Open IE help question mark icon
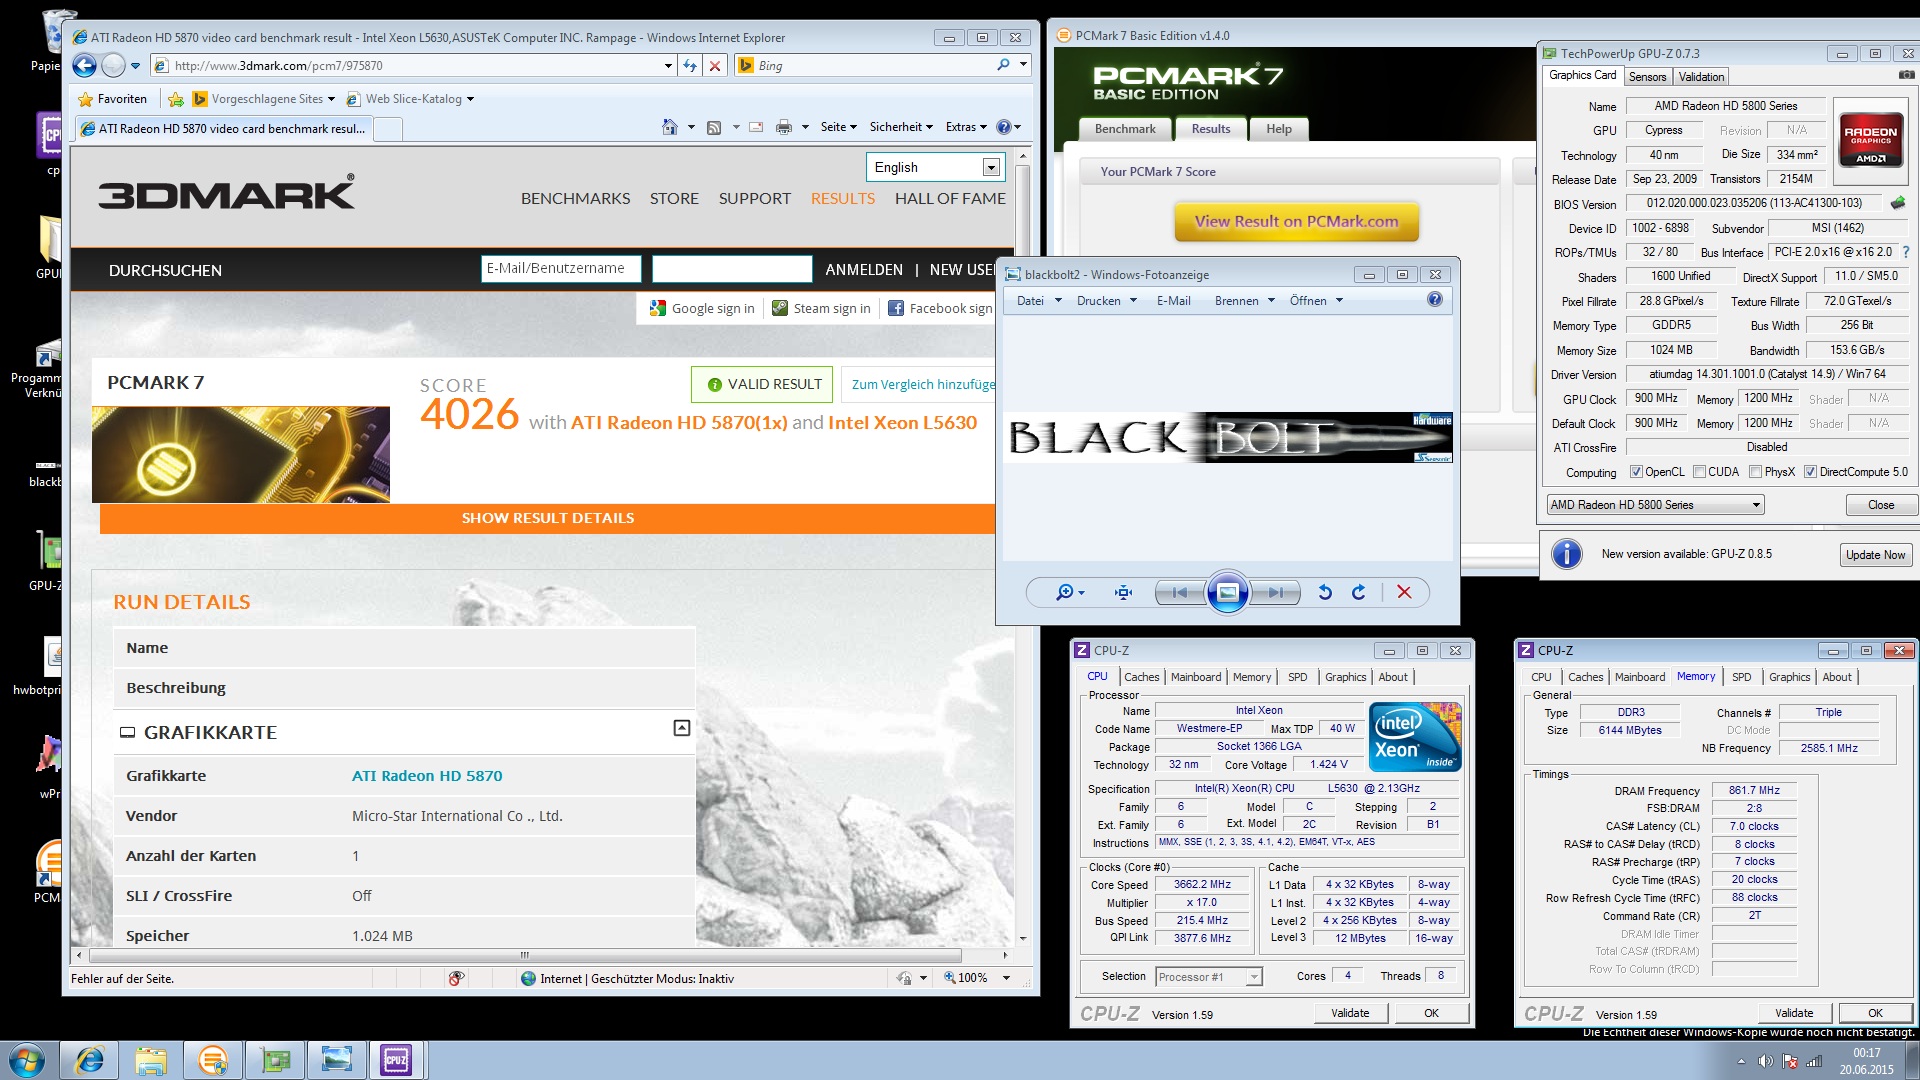 1004,127
